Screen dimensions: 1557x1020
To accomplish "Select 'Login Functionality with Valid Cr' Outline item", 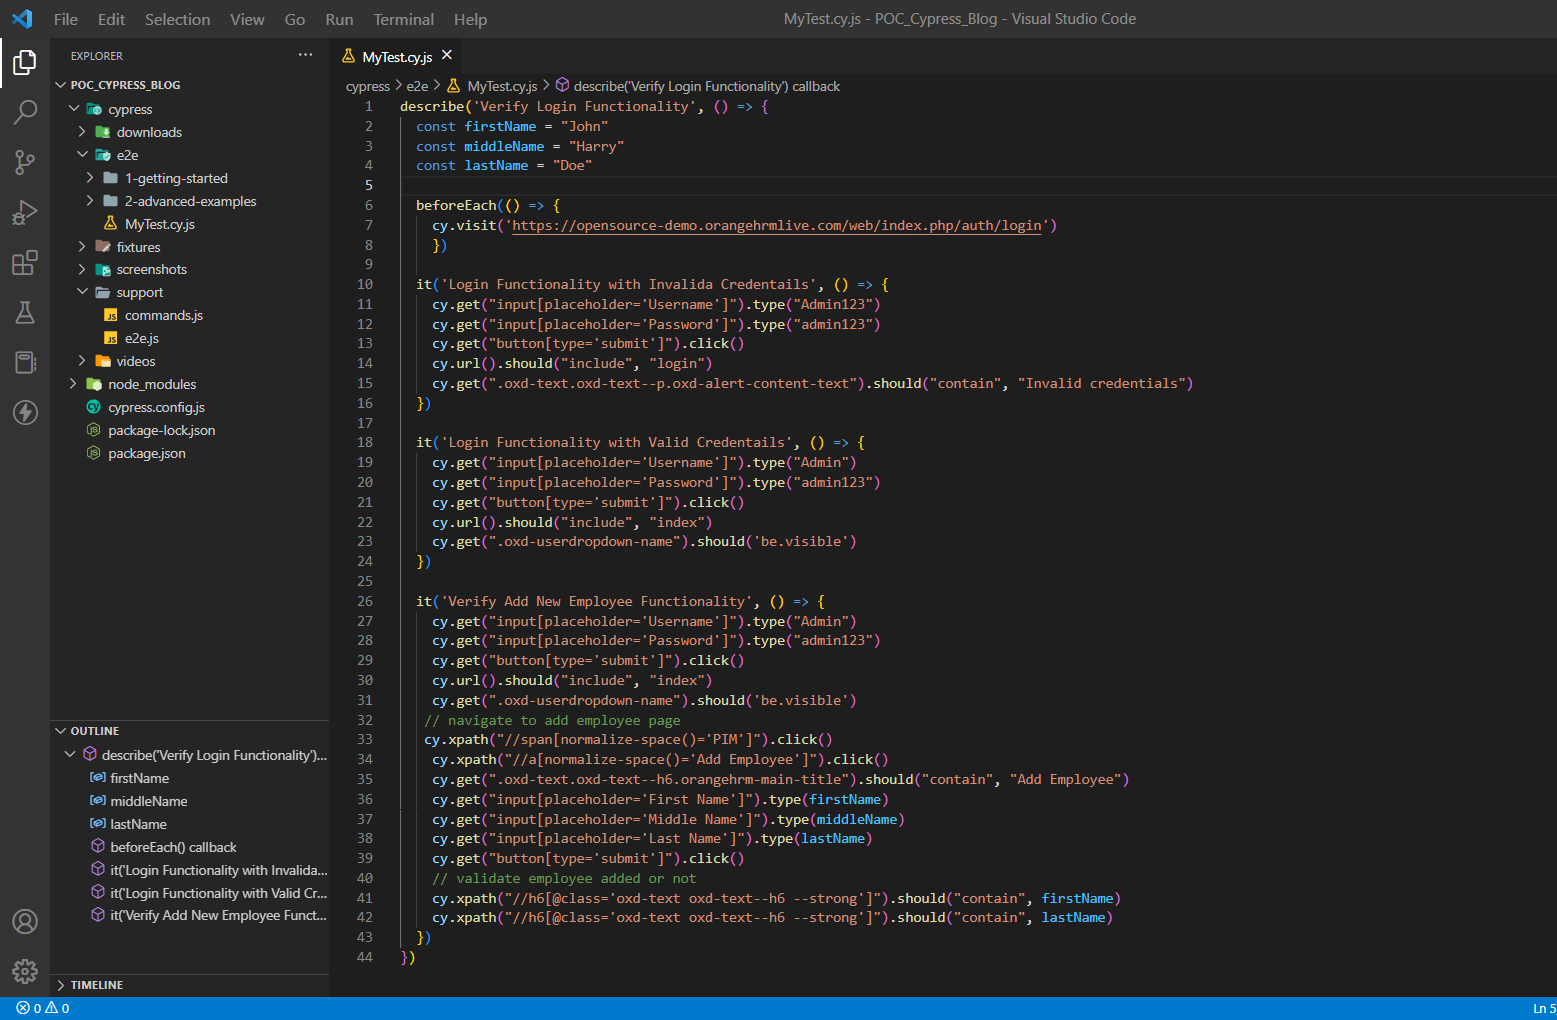I will (218, 893).
